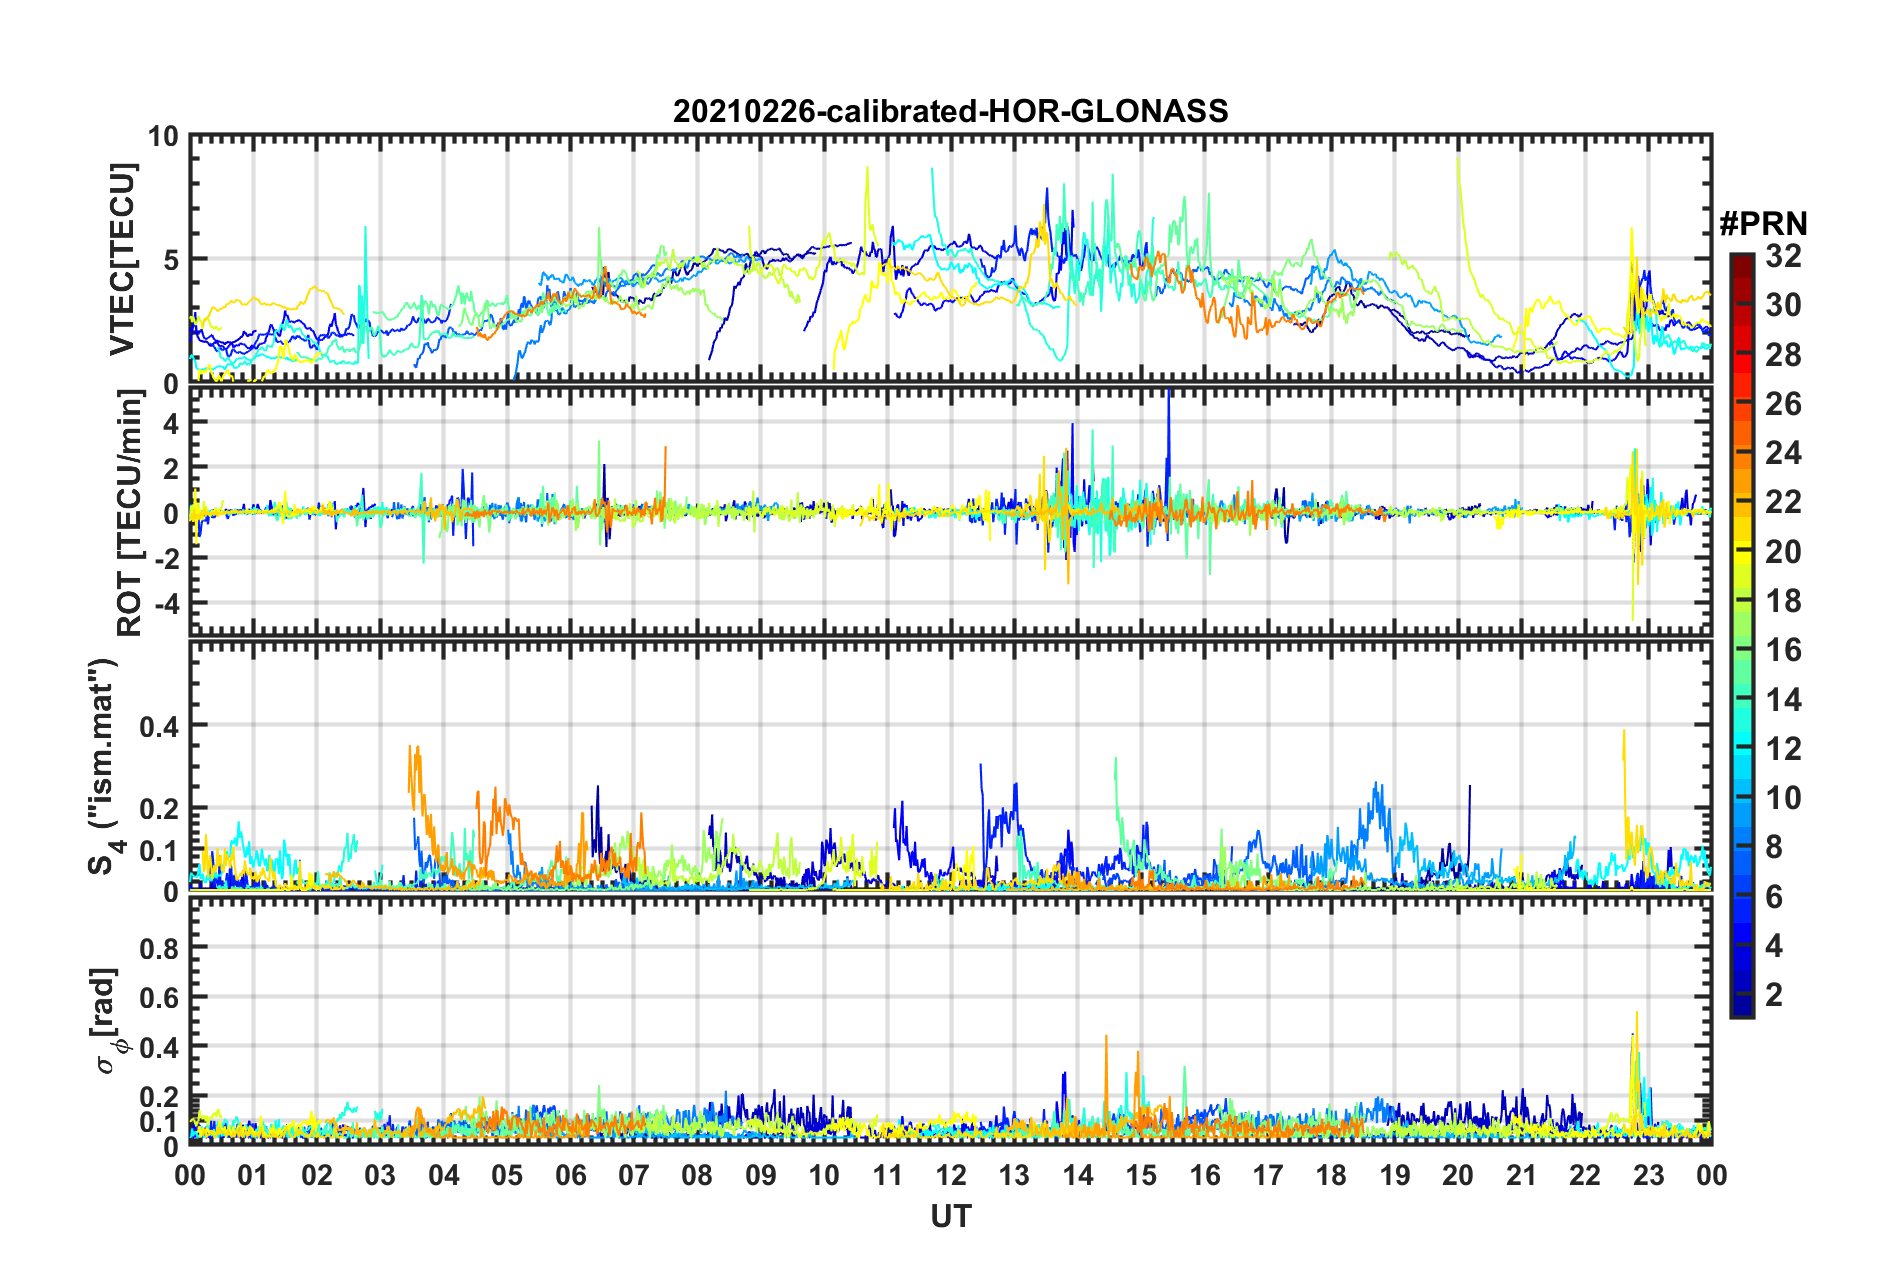Click colorbar tick label 12
Viewport: 1902px width, 1272px height.
point(1783,749)
